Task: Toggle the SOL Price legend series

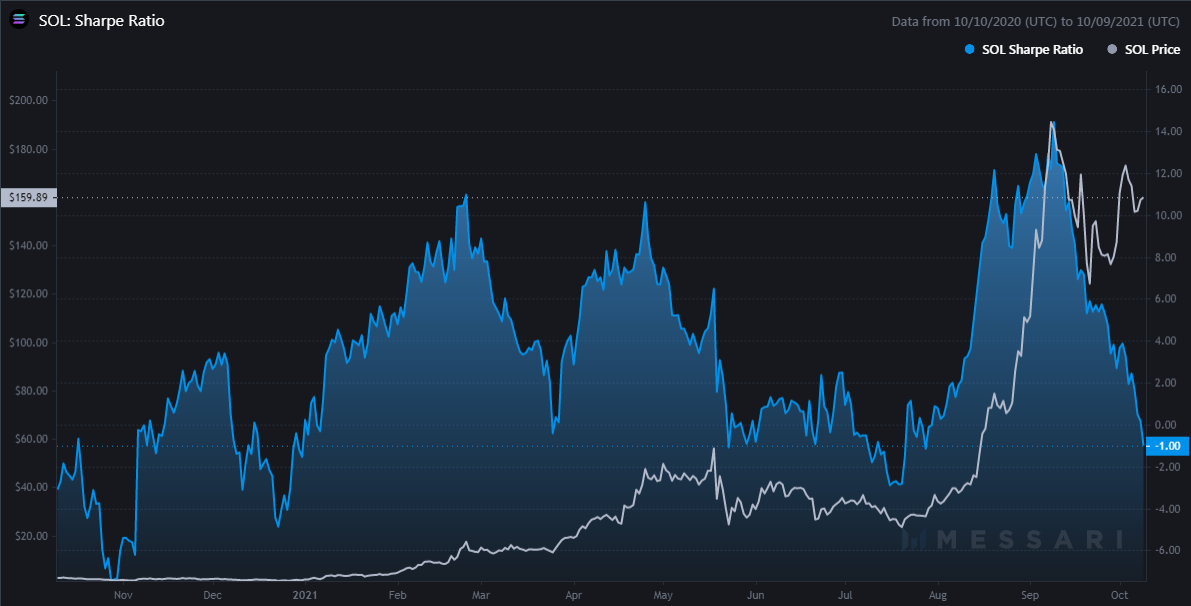Action: 1144,49
